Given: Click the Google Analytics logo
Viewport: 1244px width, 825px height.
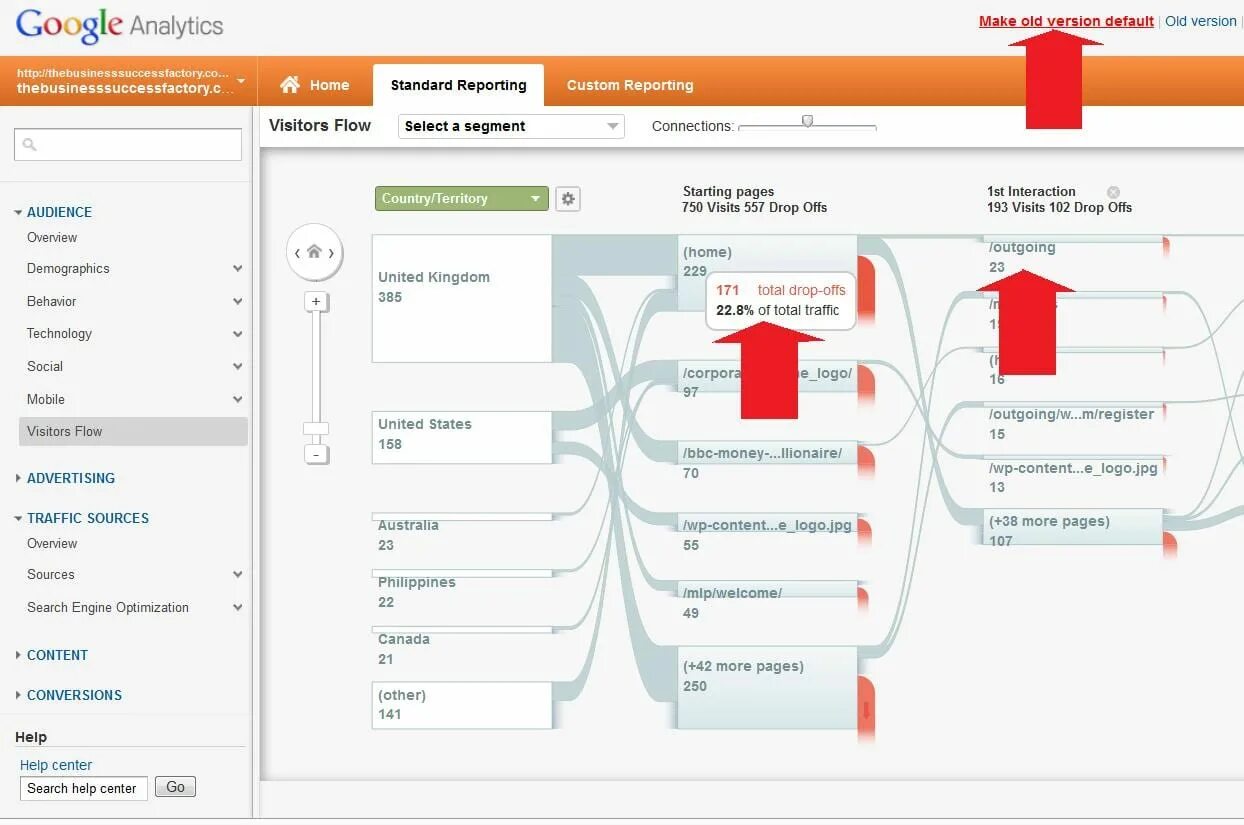Looking at the screenshot, I should [119, 25].
